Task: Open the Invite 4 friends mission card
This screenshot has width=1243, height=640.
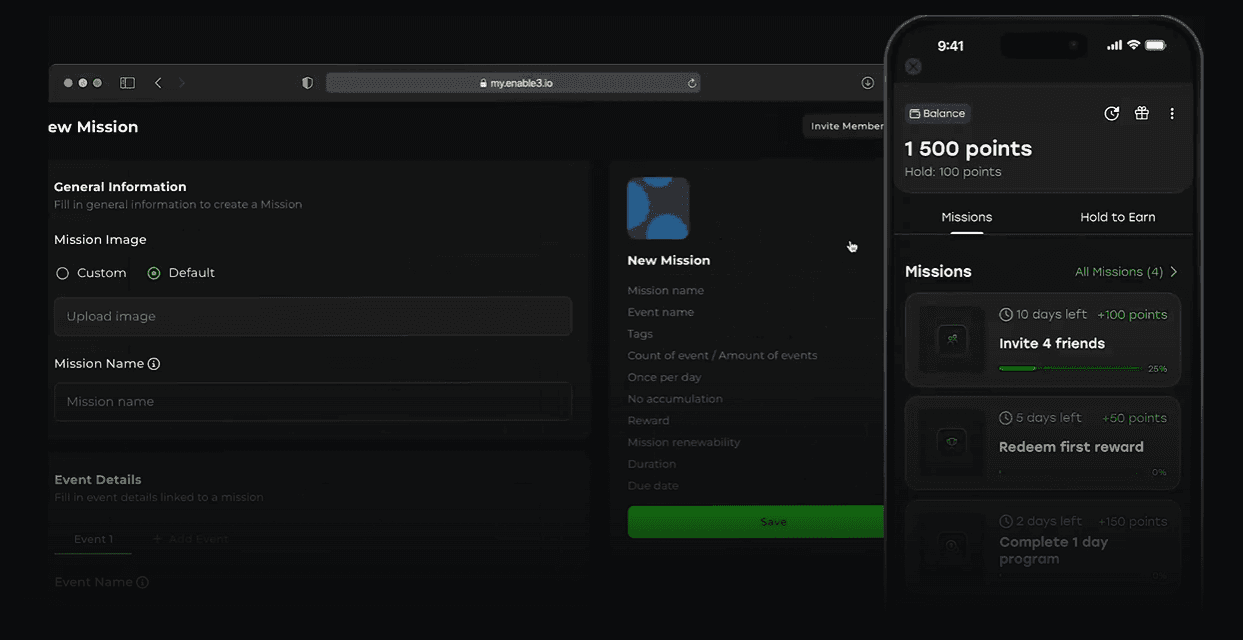Action: click(1043, 340)
